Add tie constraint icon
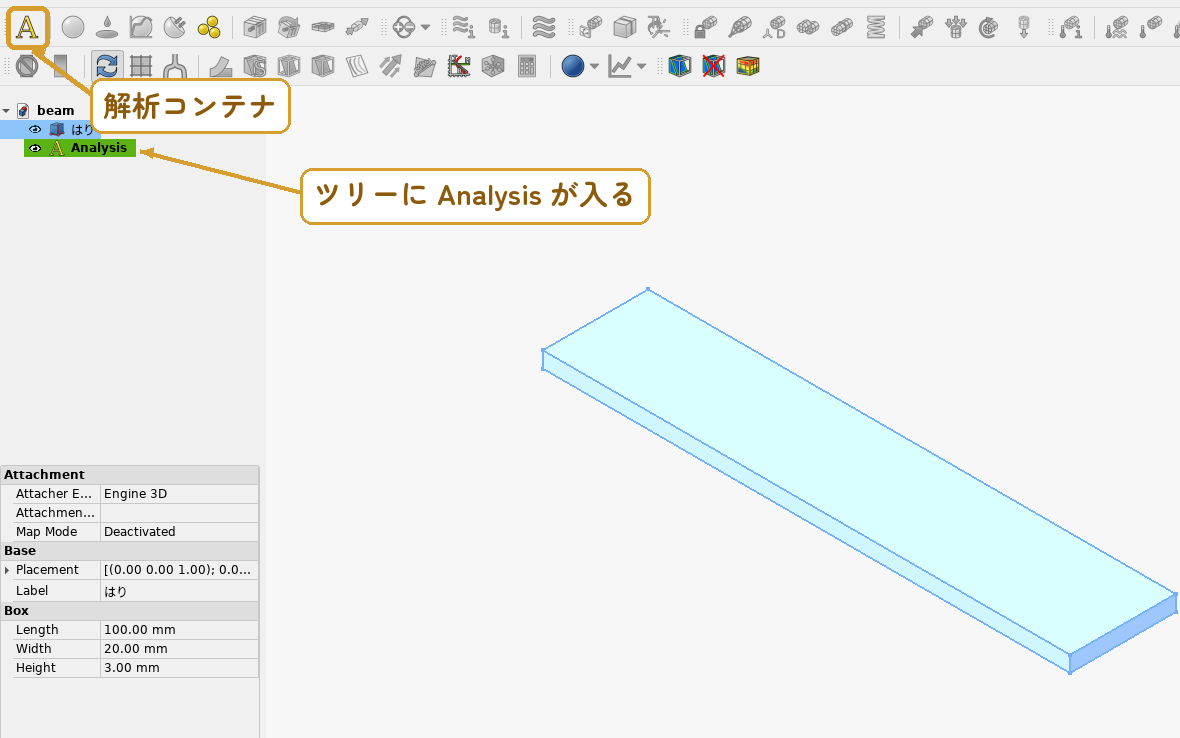 pyautogui.click(x=842, y=28)
